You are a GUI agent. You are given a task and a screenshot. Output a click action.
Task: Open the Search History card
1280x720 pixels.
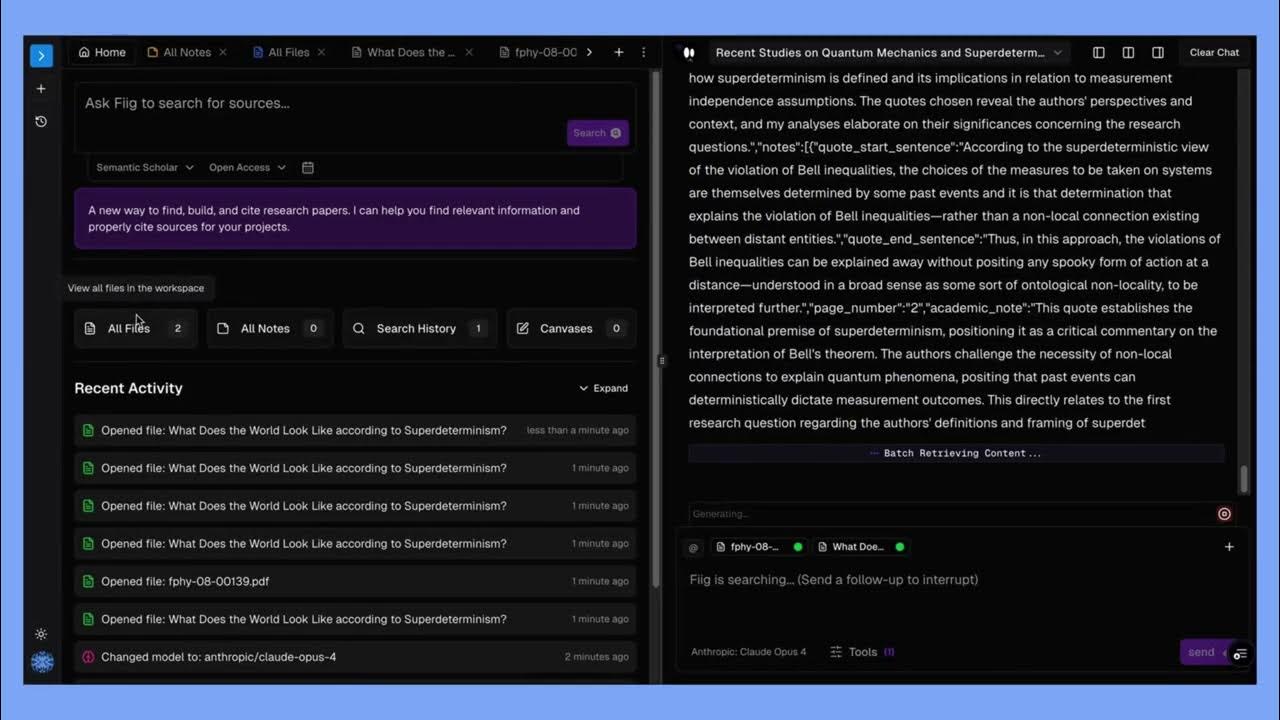tap(420, 328)
